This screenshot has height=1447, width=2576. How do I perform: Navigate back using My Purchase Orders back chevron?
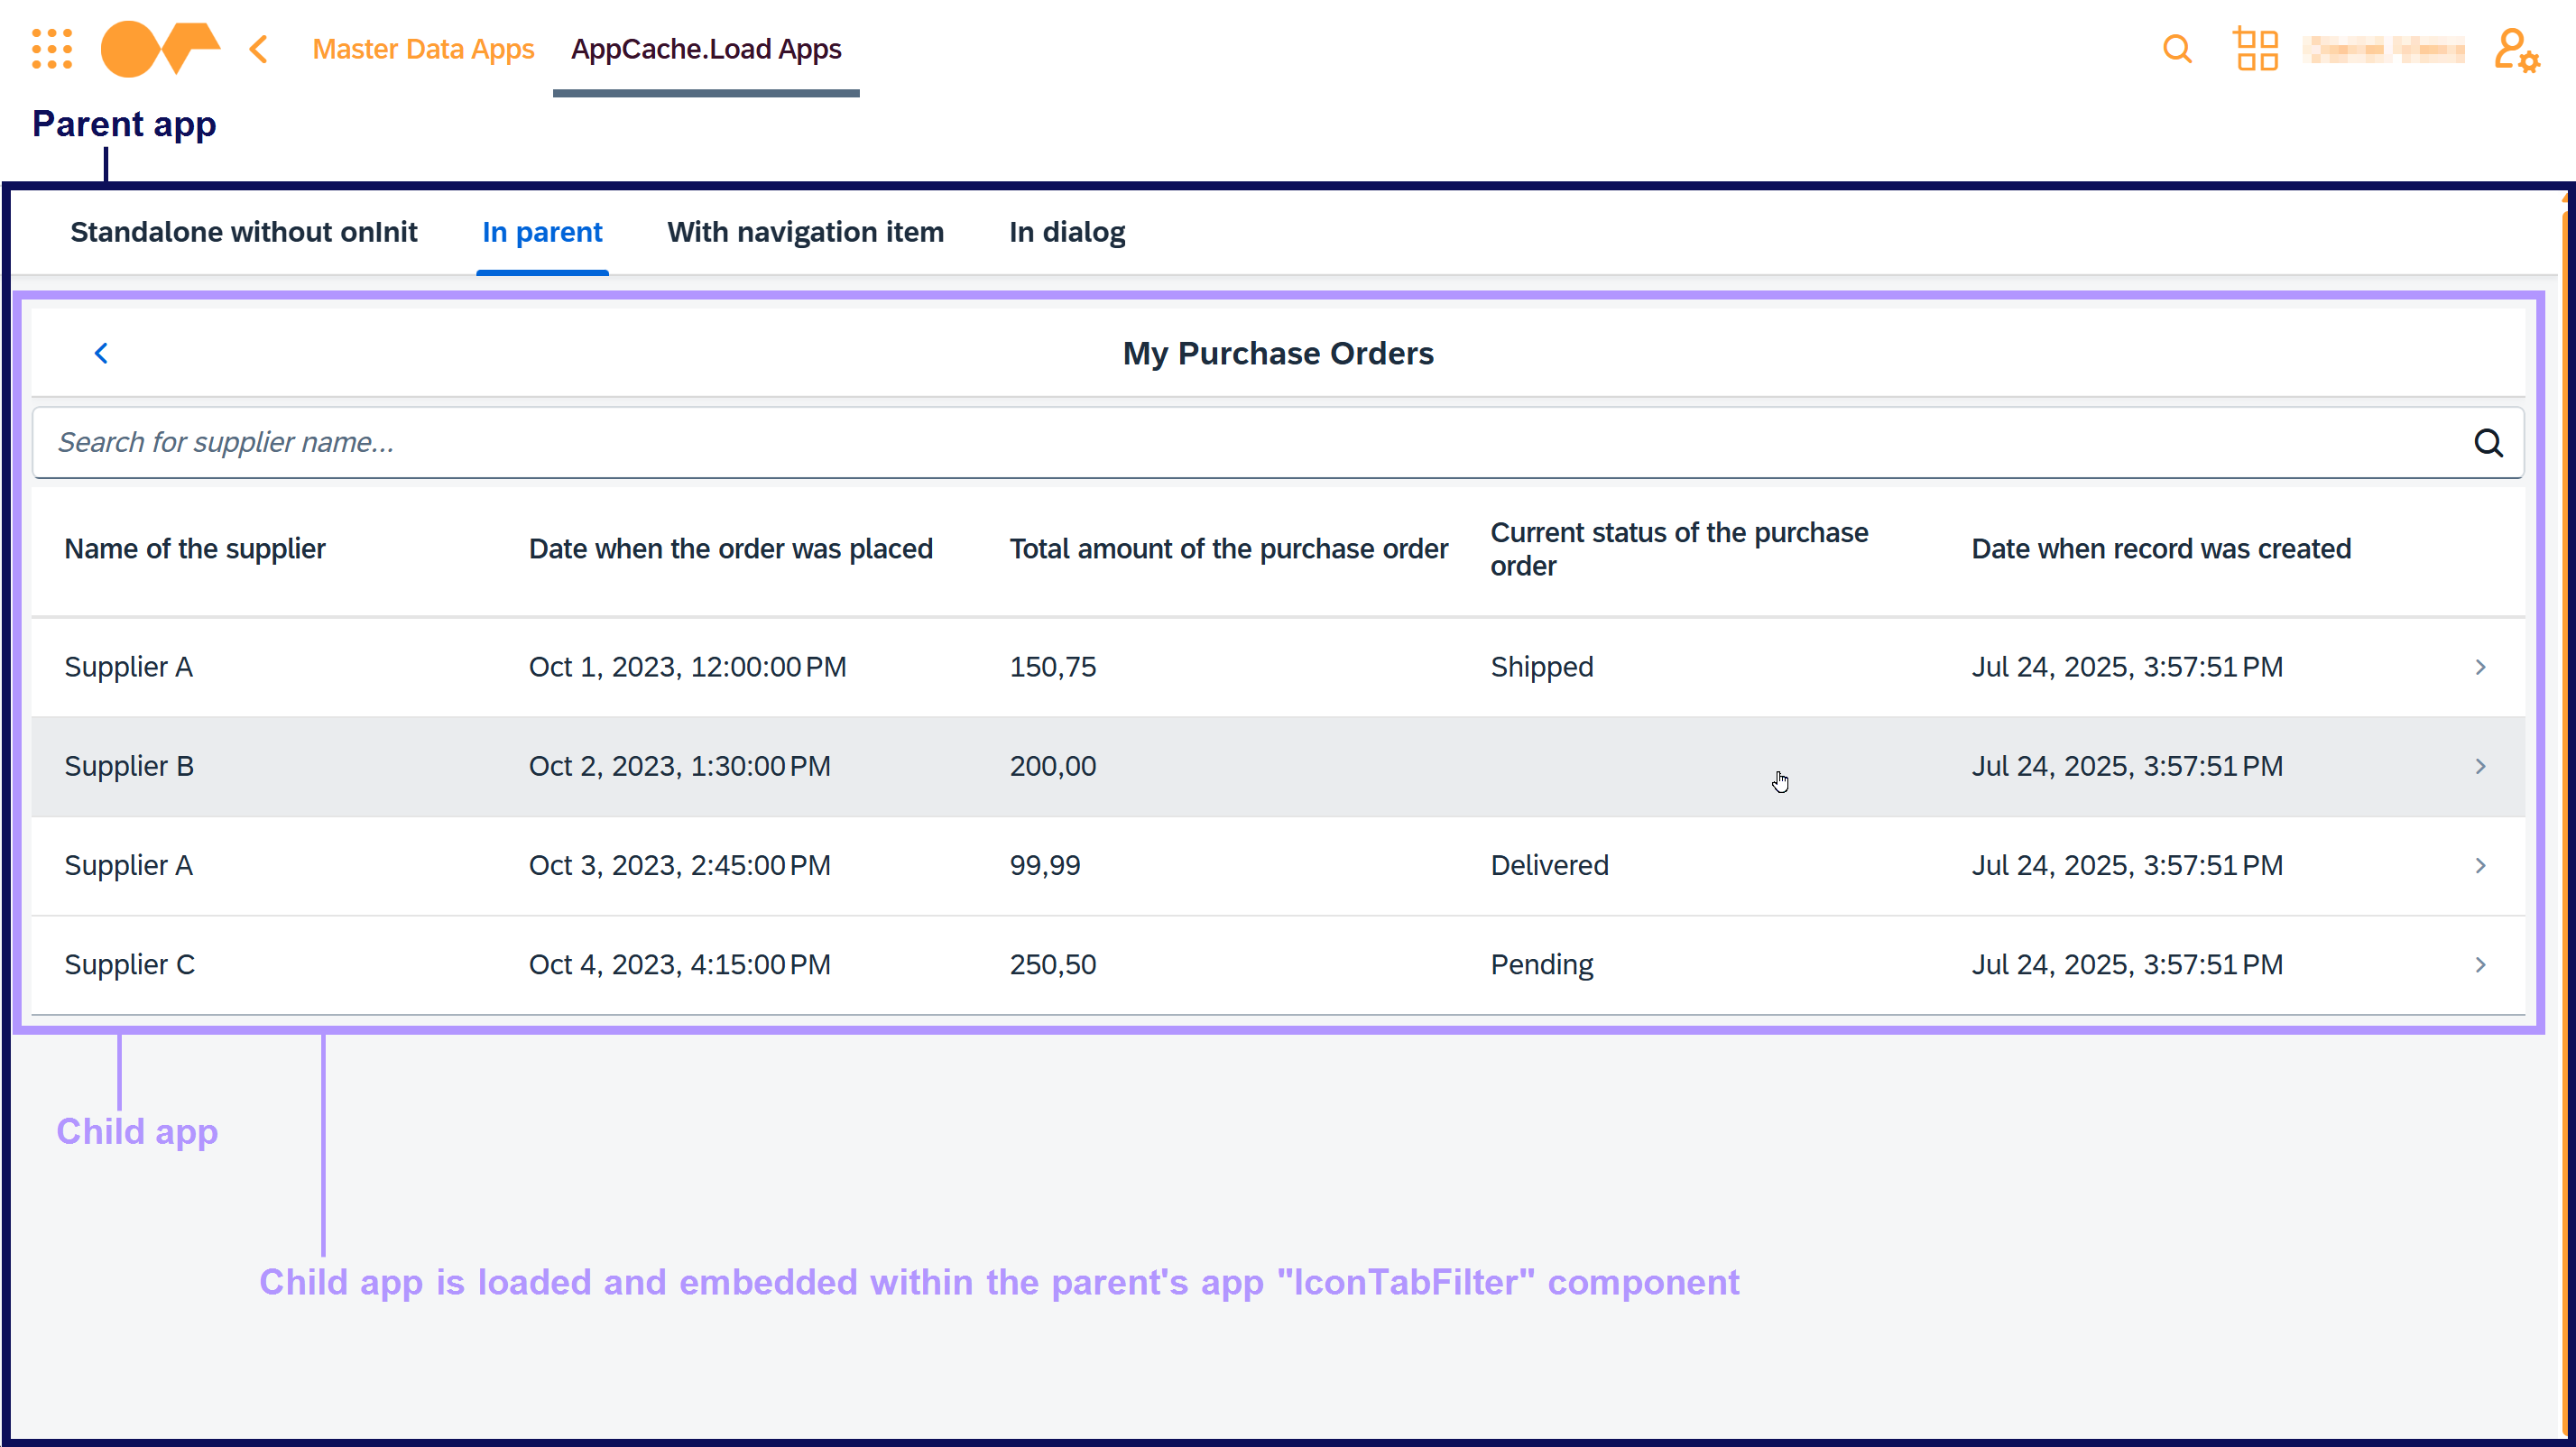pos(101,353)
